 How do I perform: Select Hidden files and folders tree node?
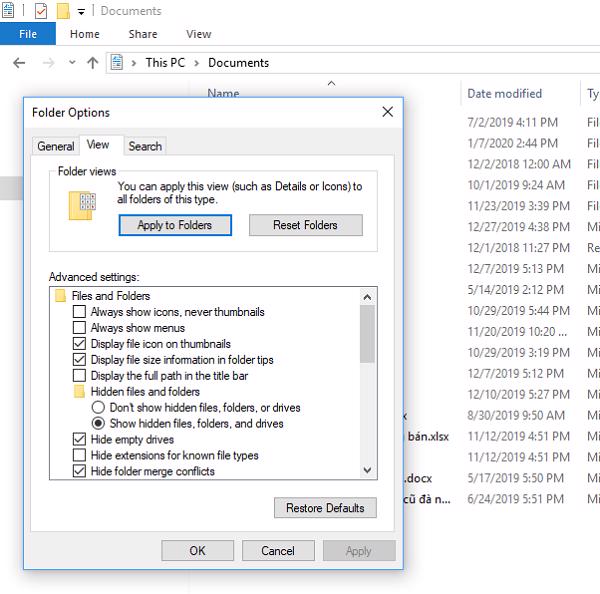[145, 392]
